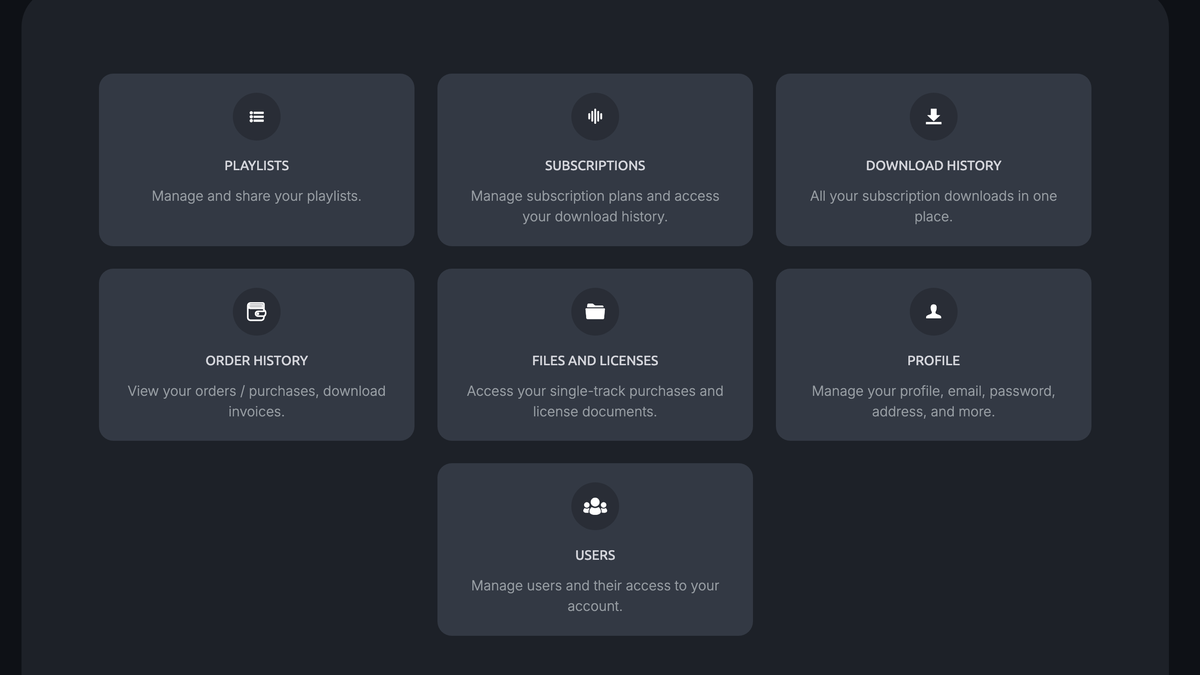This screenshot has width=1200, height=675.
Task: Open the FILES AND LICENSES heading
Action: click(595, 361)
